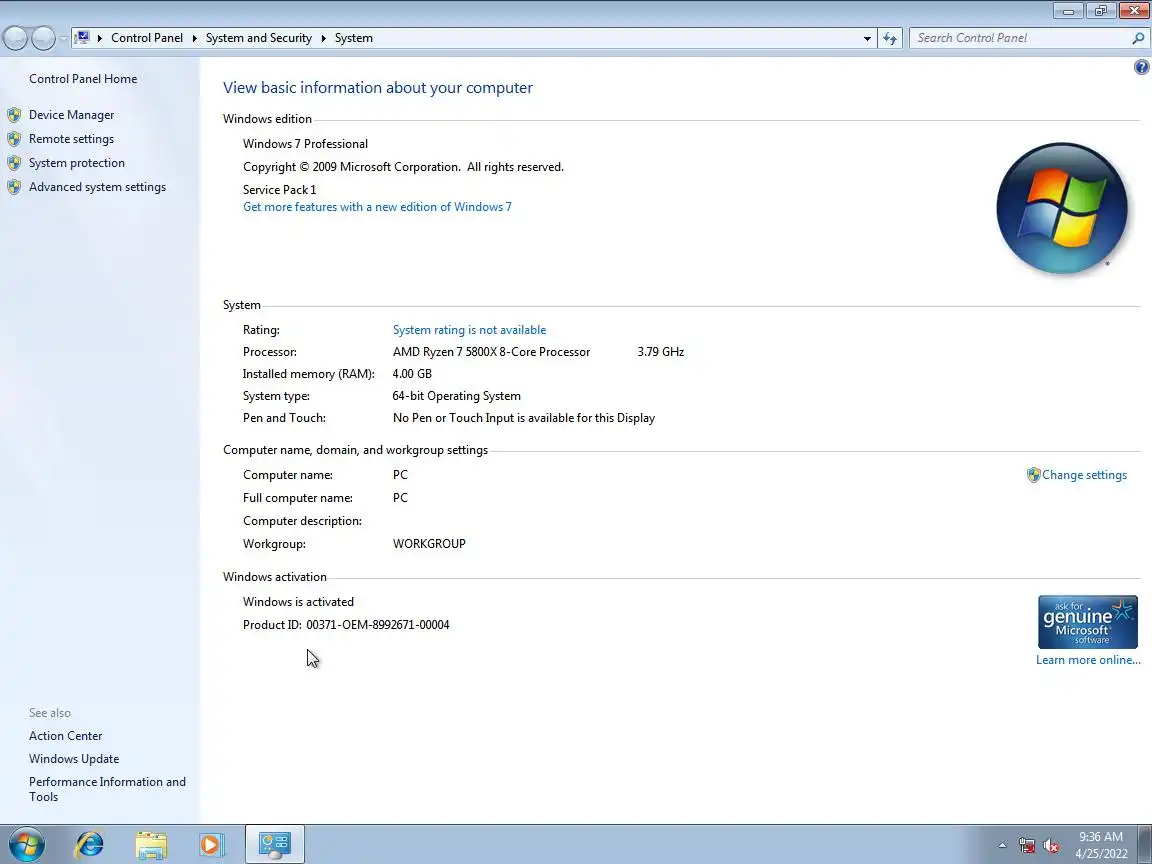Click the System and Security breadcrumb
The height and width of the screenshot is (864, 1152).
coord(259,38)
